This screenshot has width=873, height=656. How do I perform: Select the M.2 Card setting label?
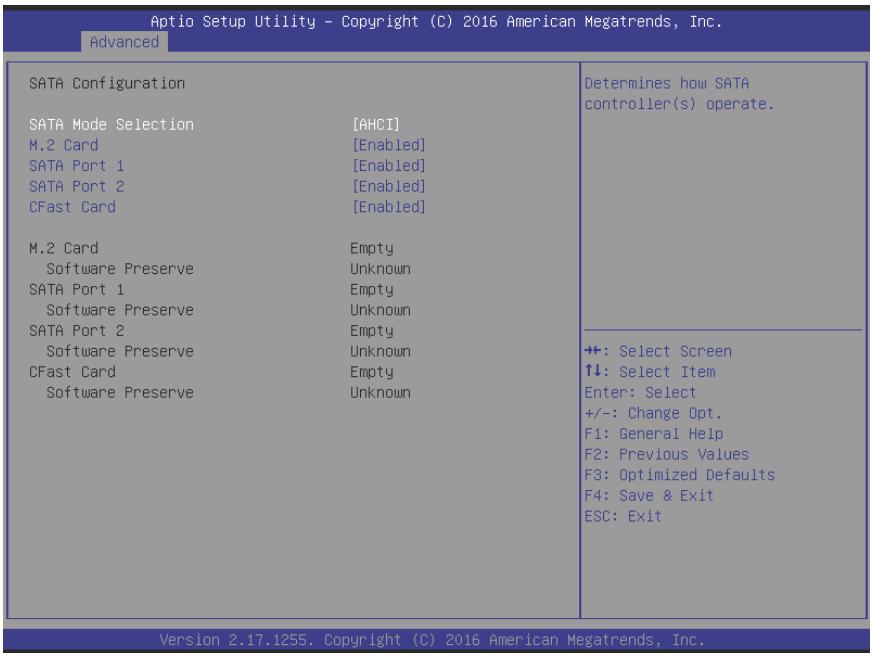pyautogui.click(x=63, y=145)
